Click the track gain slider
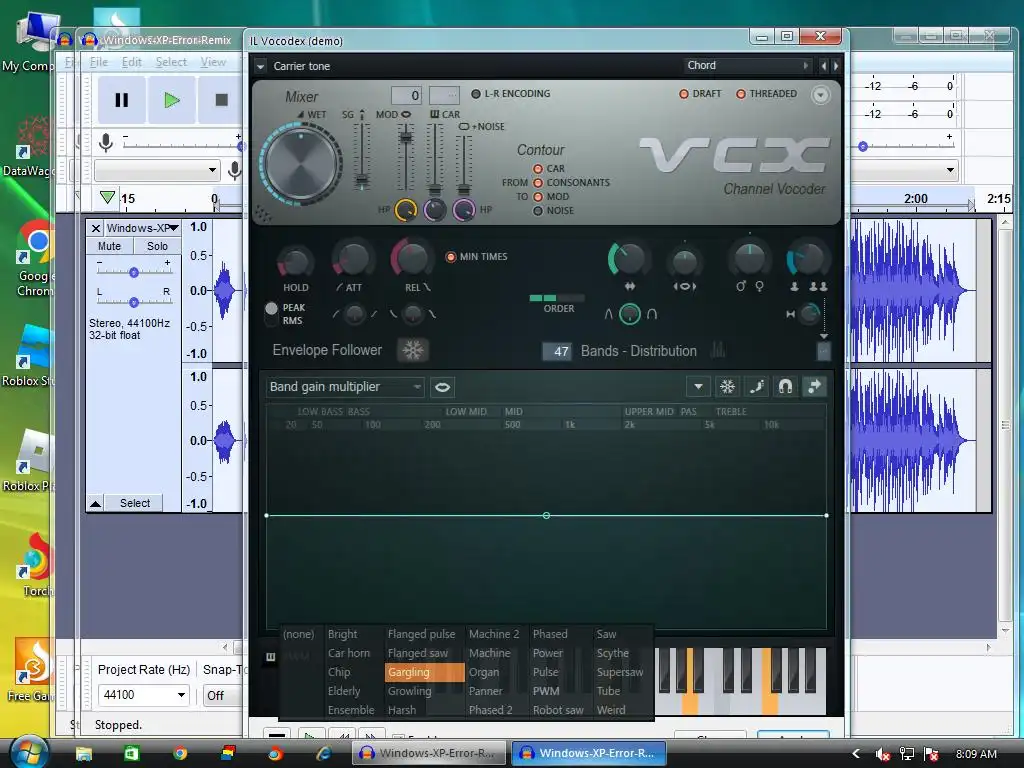This screenshot has height=768, width=1024. pyautogui.click(x=134, y=272)
